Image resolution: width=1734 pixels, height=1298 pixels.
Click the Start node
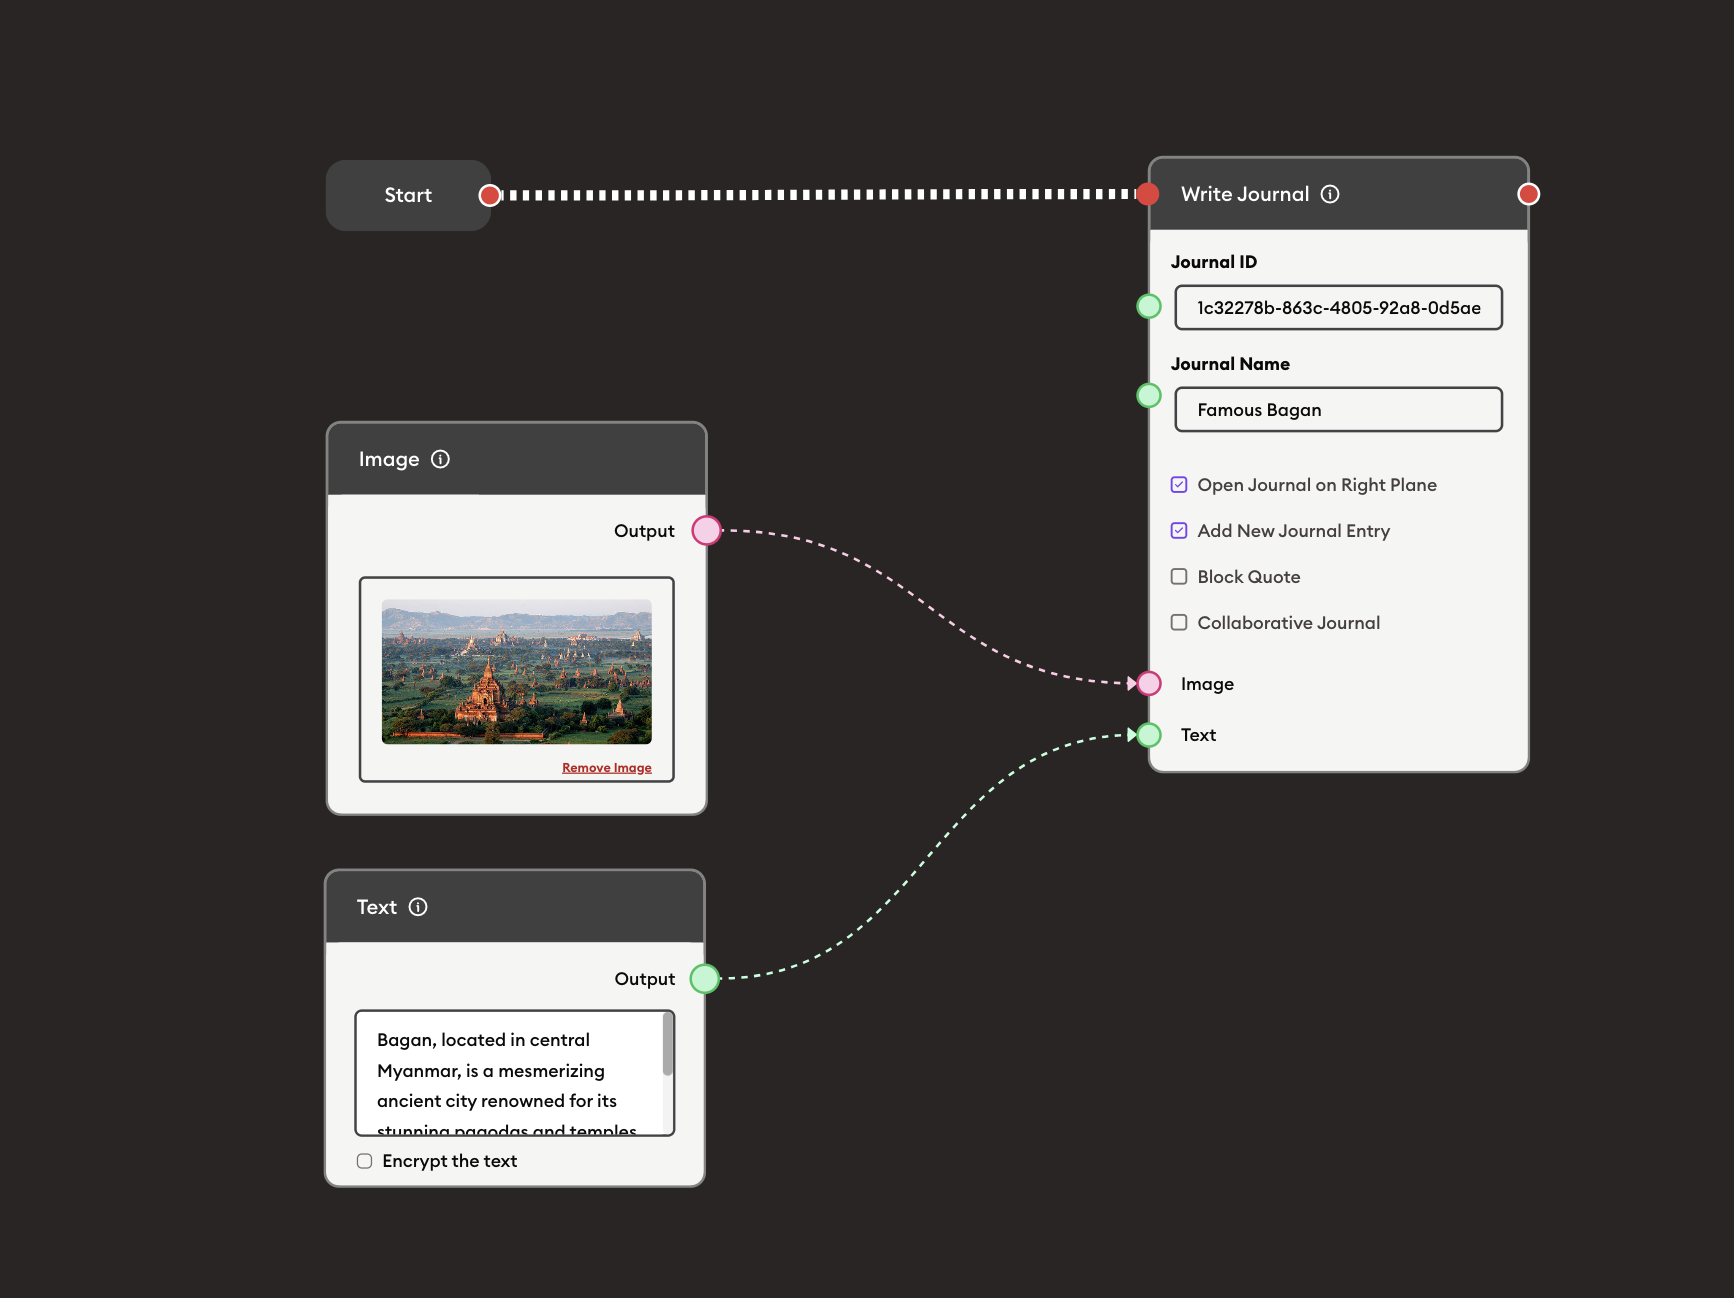click(x=408, y=195)
